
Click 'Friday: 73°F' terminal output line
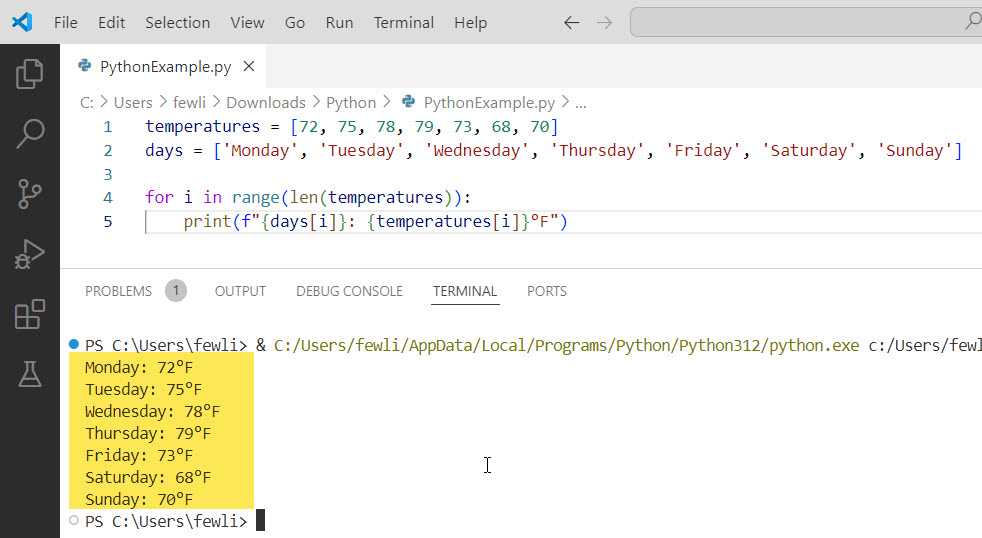pyautogui.click(x=138, y=455)
